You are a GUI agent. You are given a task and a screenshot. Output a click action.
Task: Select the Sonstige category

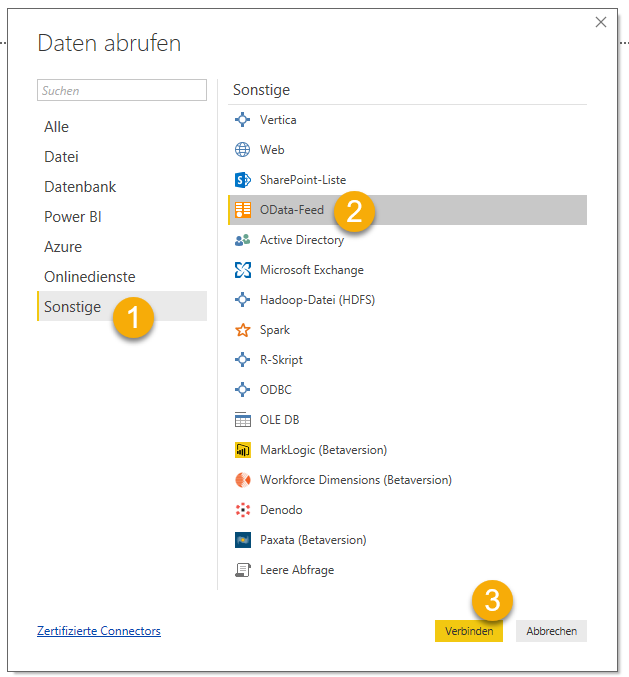click(122, 306)
